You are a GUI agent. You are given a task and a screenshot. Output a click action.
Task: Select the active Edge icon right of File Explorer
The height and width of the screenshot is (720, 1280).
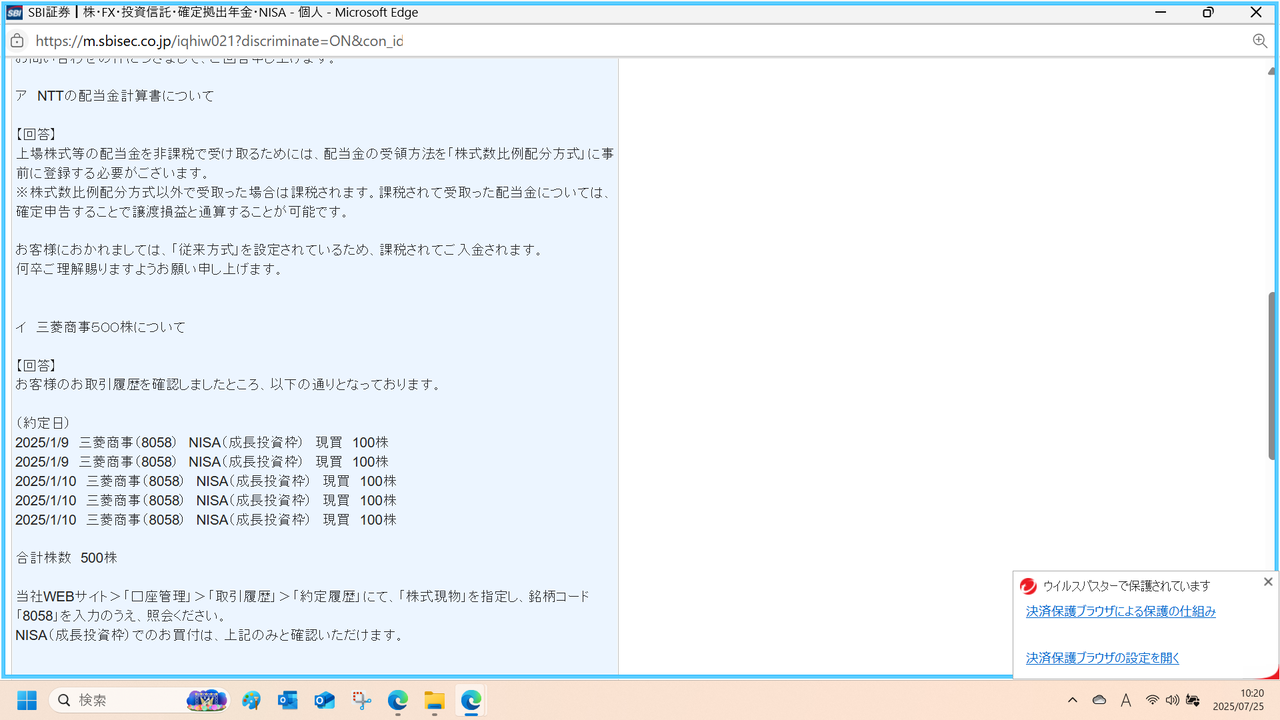coord(471,700)
